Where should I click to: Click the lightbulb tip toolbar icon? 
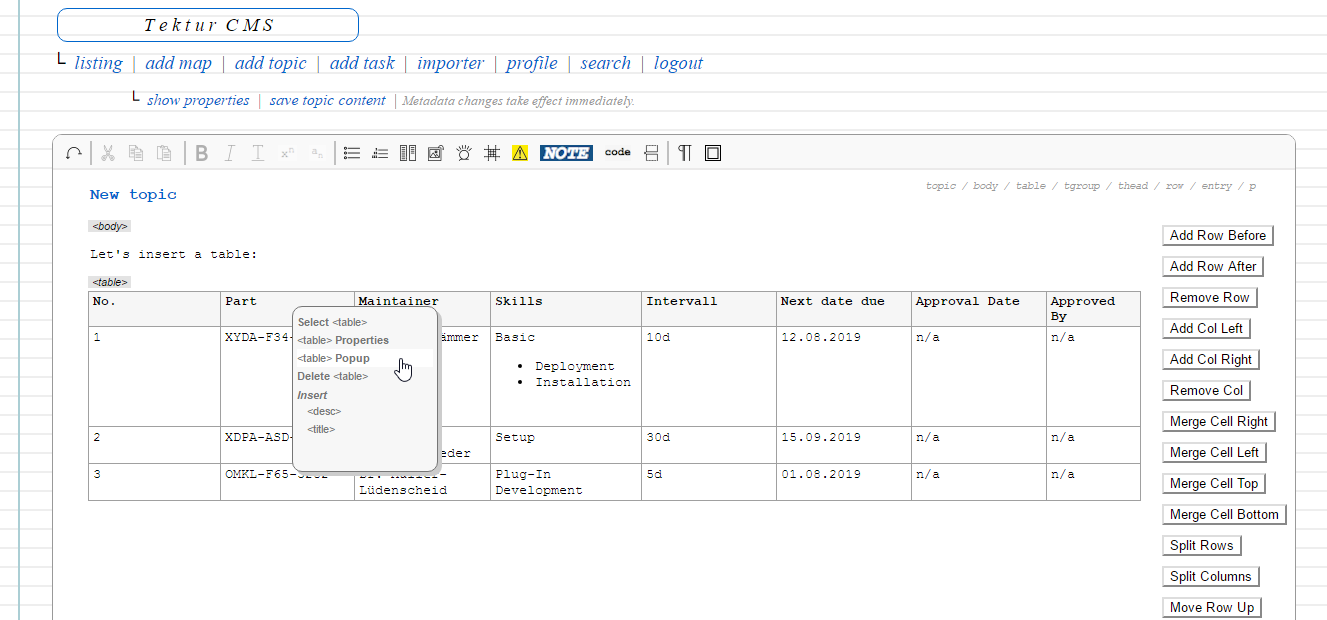pyautogui.click(x=463, y=153)
